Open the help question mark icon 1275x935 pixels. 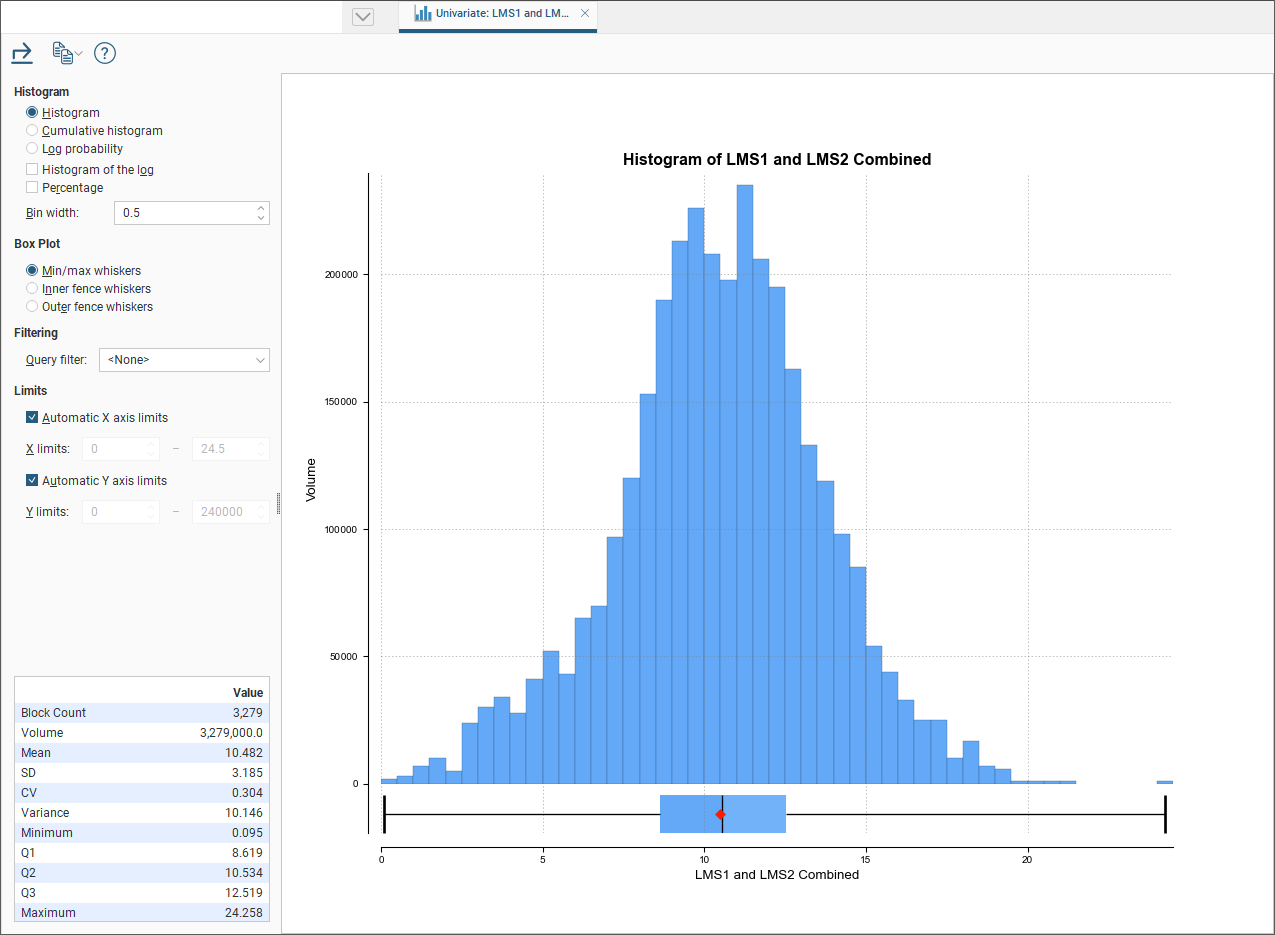click(x=105, y=53)
